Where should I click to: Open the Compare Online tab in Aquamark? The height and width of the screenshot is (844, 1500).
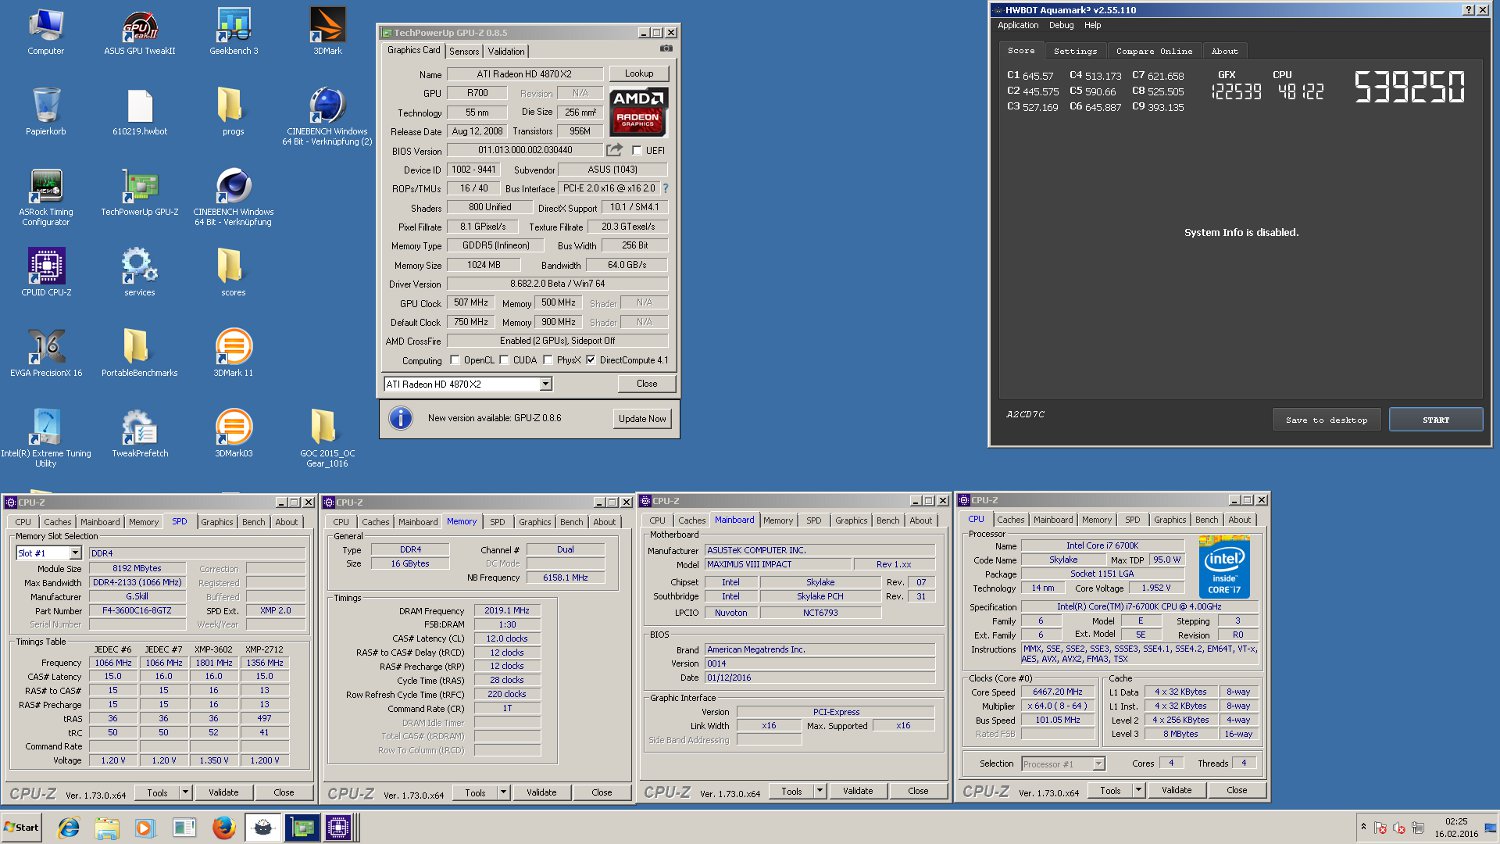pyautogui.click(x=1154, y=51)
